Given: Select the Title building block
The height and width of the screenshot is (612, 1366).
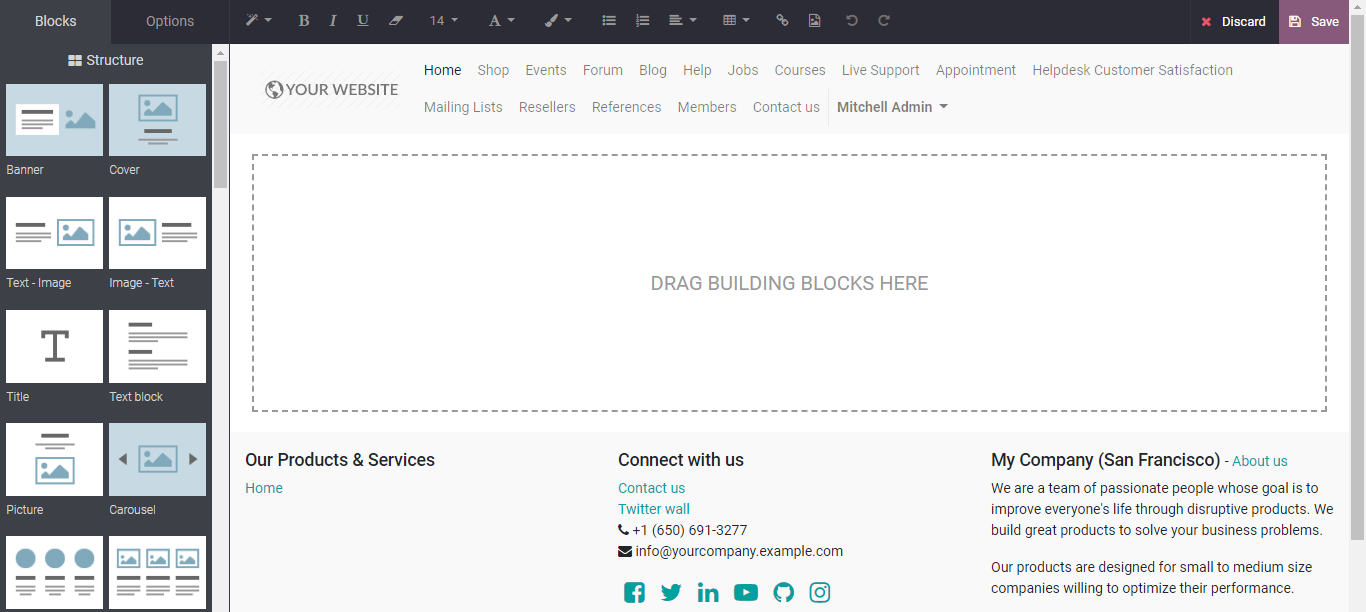Looking at the screenshot, I should pos(54,346).
